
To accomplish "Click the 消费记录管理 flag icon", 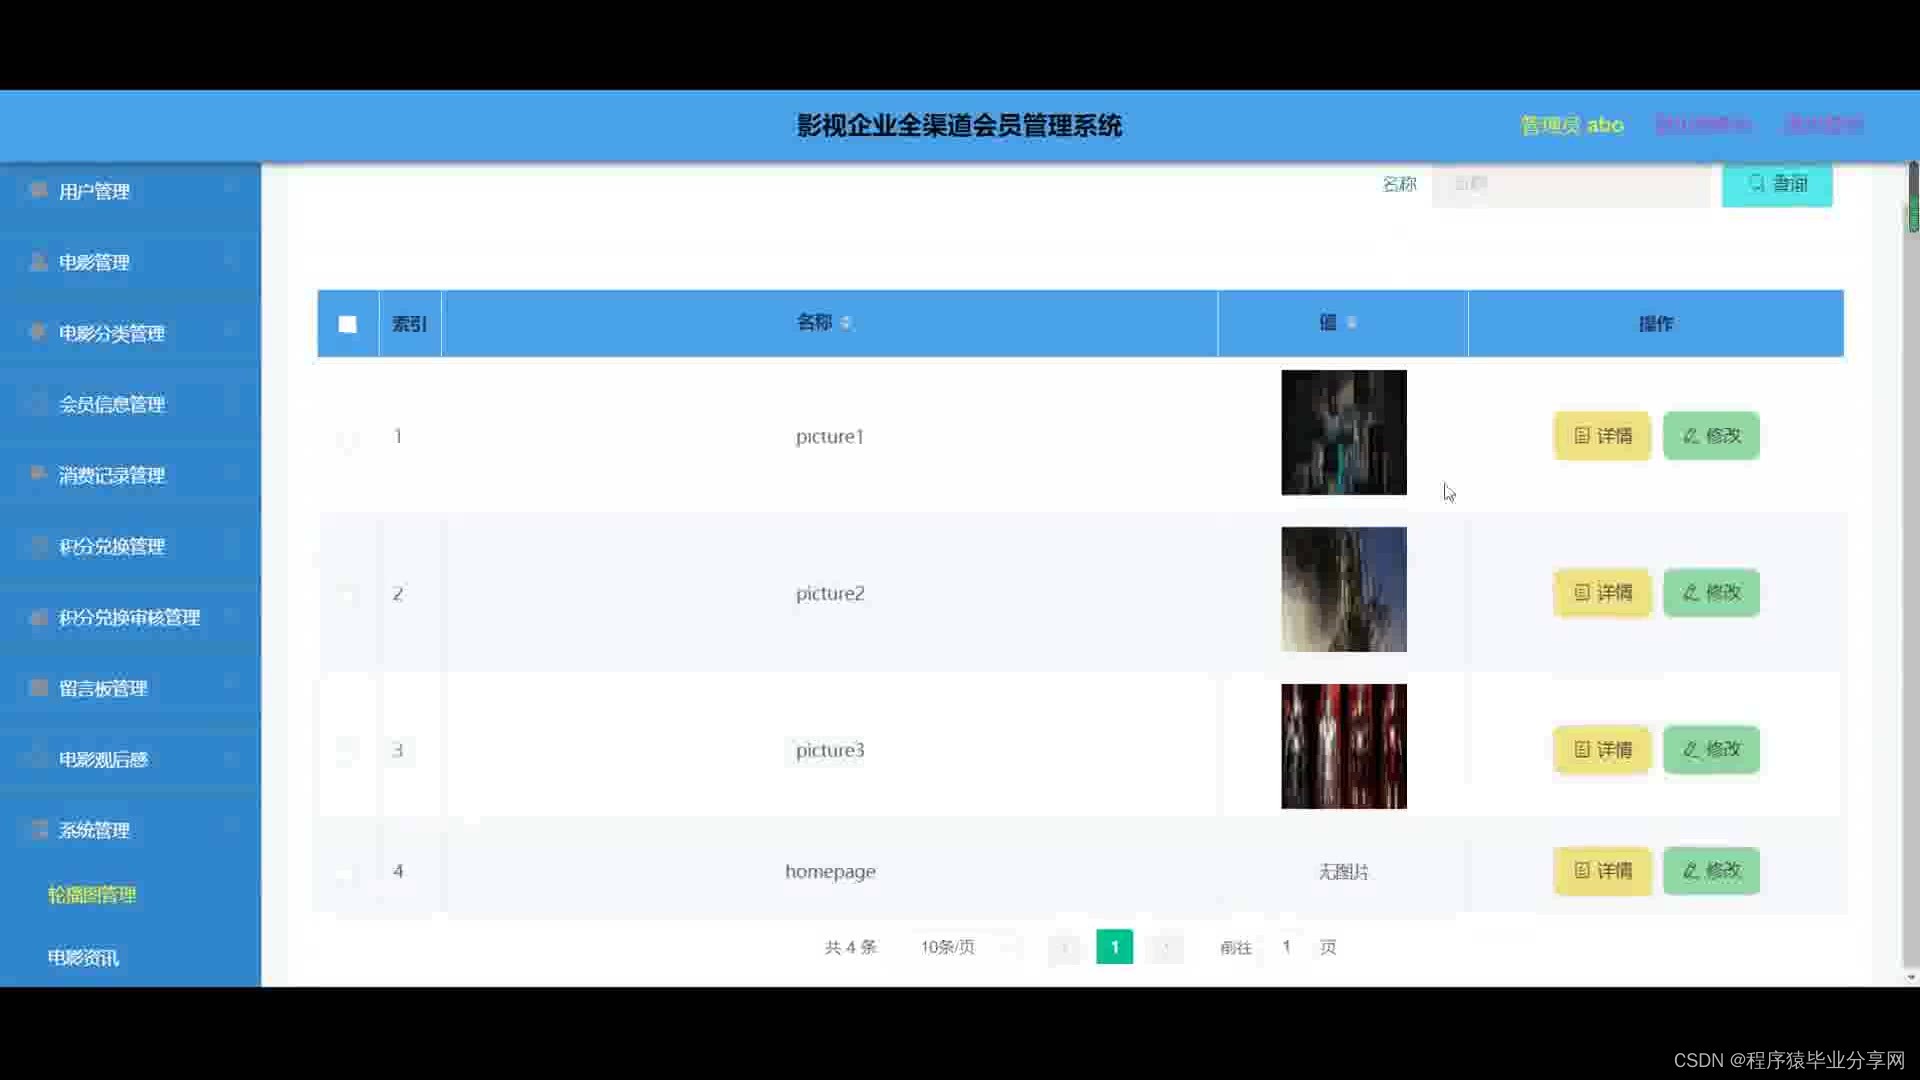I will (x=38, y=474).
